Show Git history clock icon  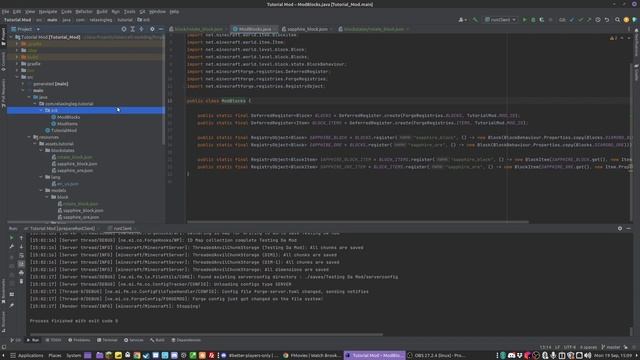click(x=598, y=20)
